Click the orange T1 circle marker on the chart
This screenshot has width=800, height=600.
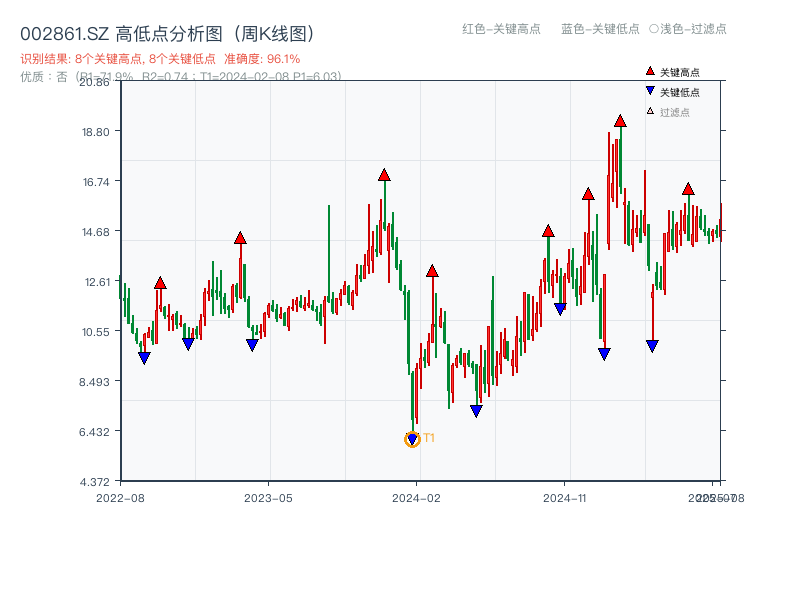point(412,438)
